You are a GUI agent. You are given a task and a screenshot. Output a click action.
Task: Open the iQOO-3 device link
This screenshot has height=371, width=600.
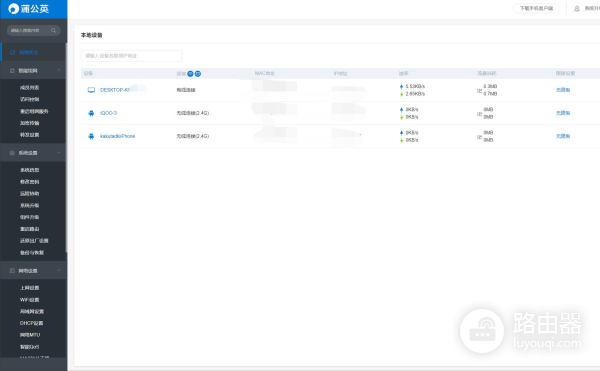coord(108,113)
